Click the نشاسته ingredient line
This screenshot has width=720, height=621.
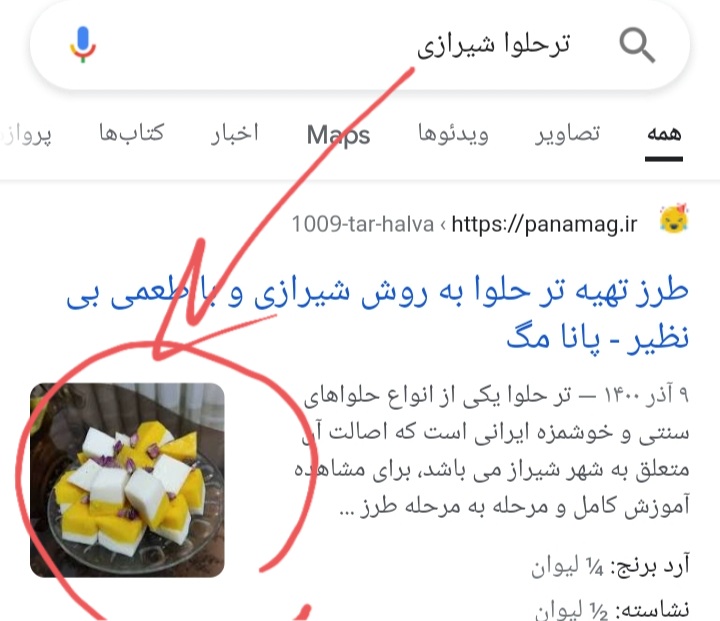point(612,610)
